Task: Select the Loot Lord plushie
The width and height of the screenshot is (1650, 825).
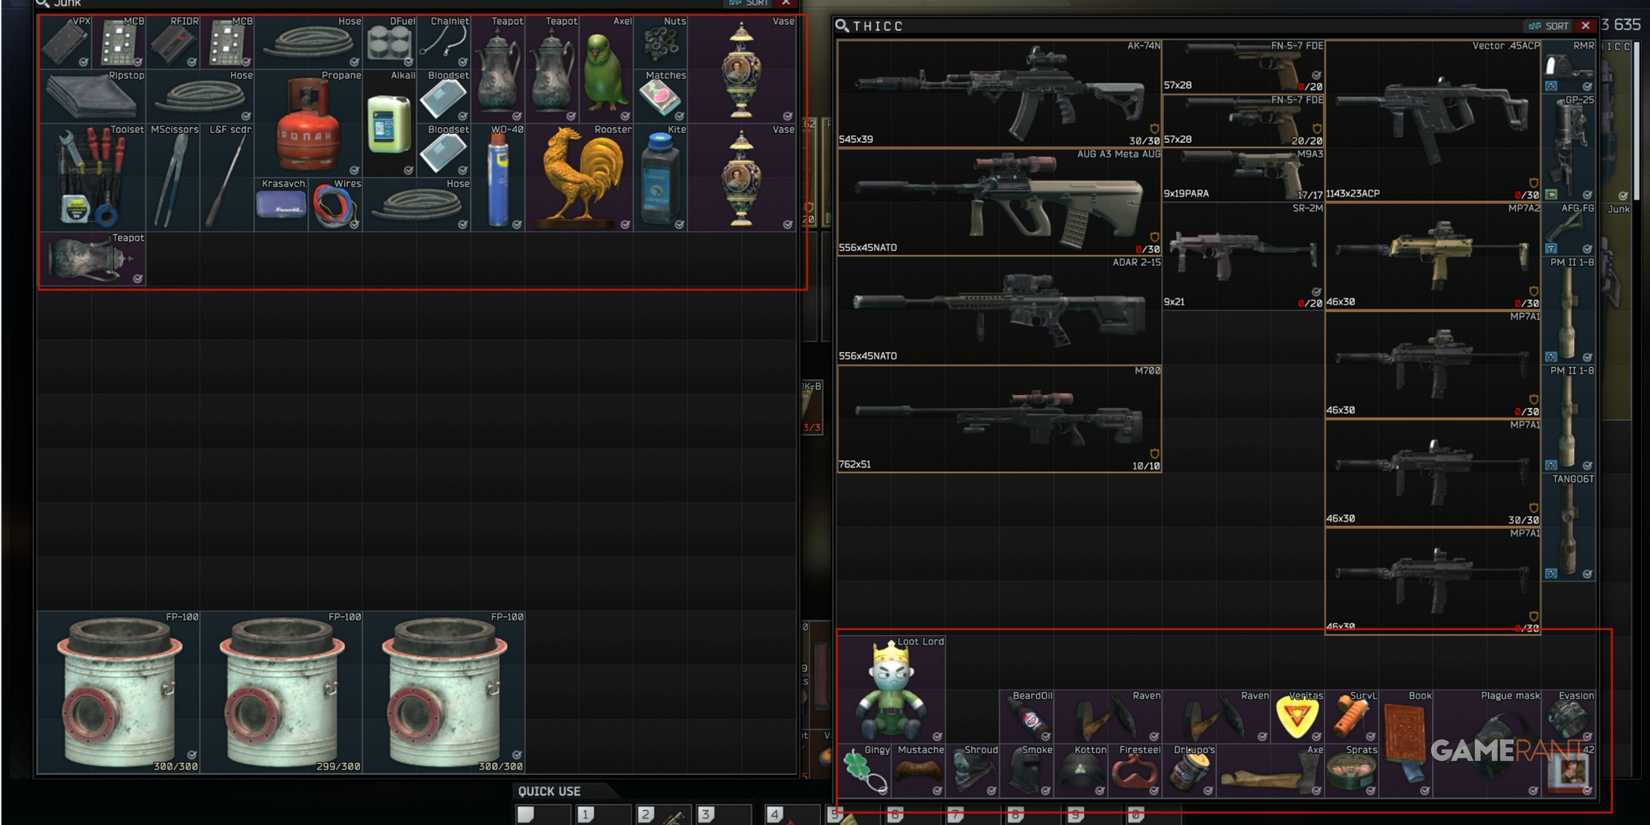Action: pyautogui.click(x=891, y=688)
